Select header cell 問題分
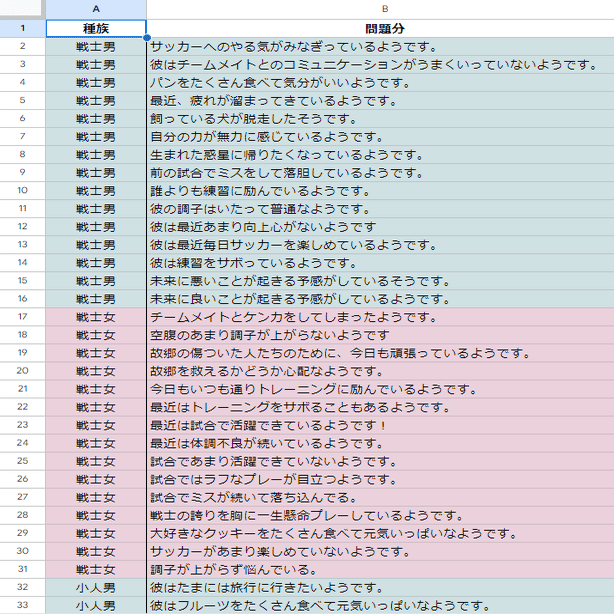 click(x=380, y=29)
